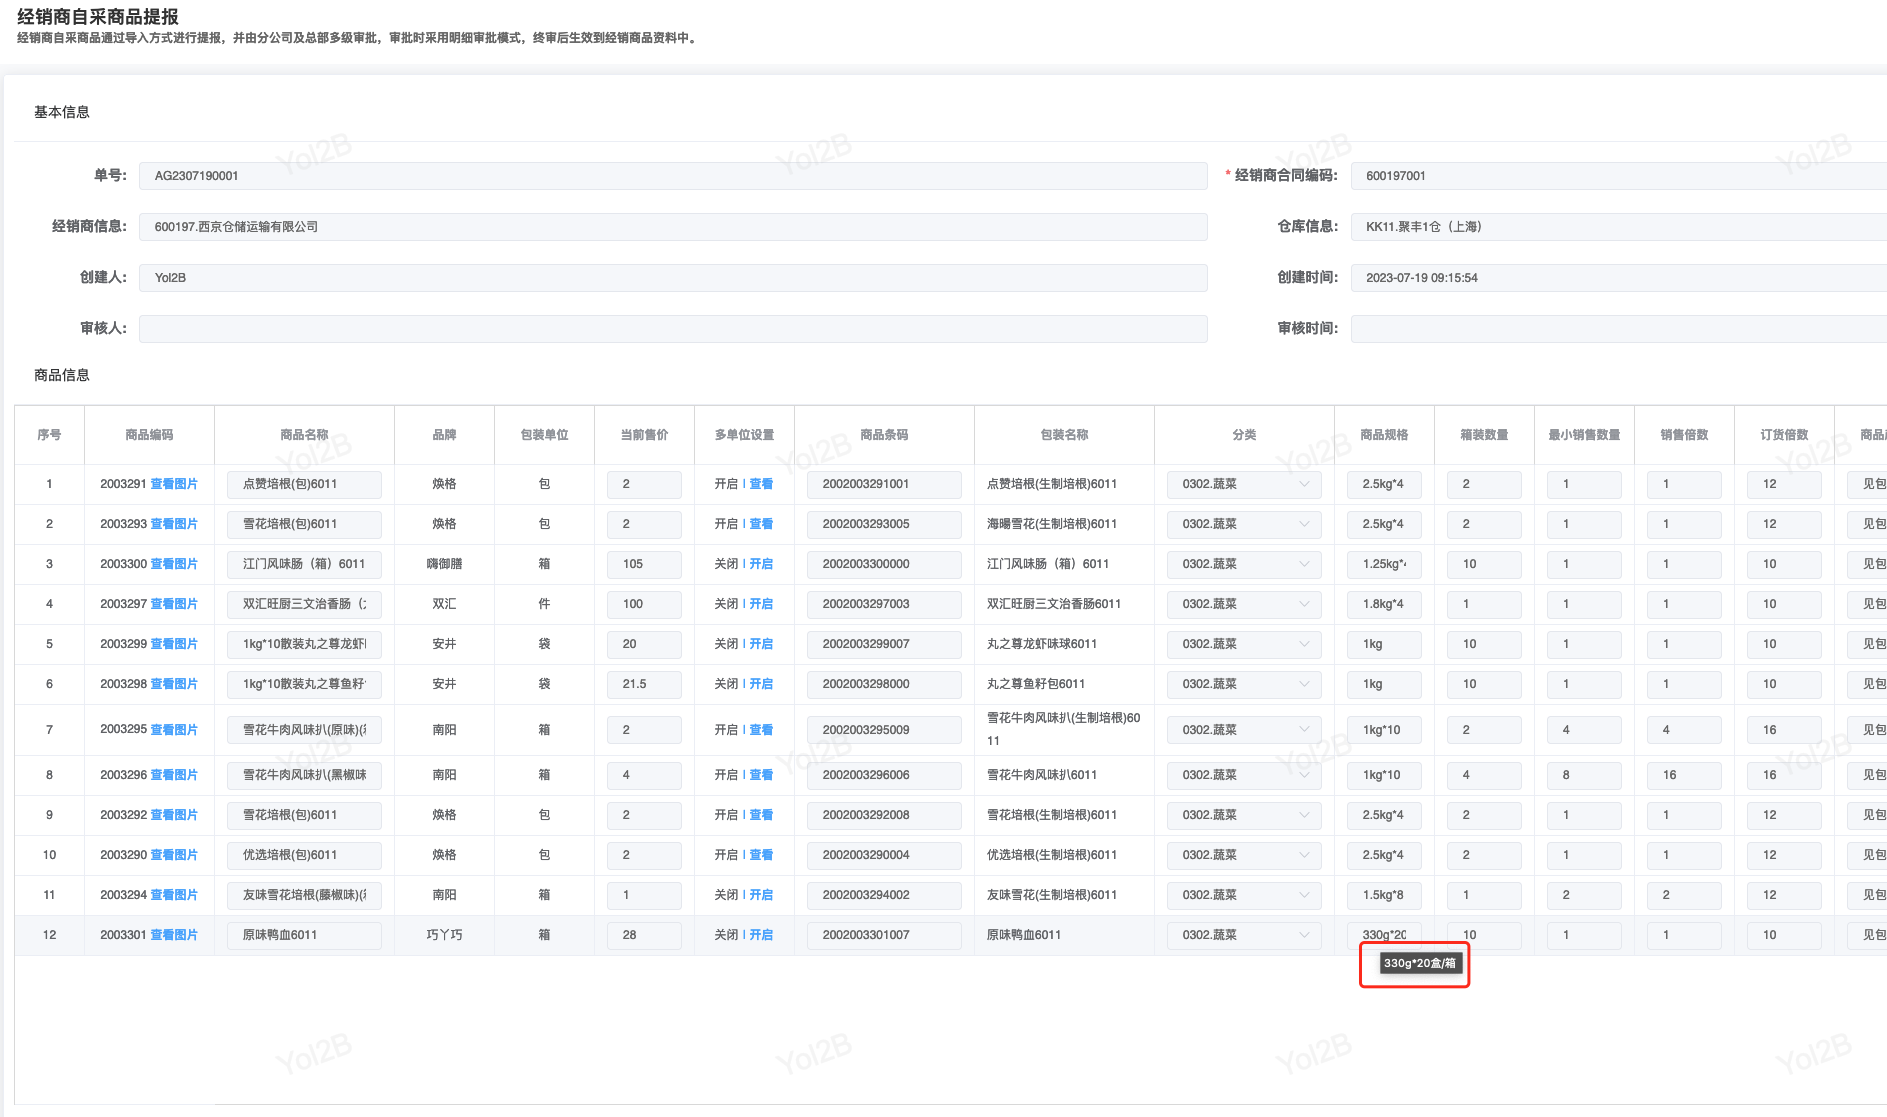
Task: Focus product name field 优选培根(包)6011
Action: (304, 855)
